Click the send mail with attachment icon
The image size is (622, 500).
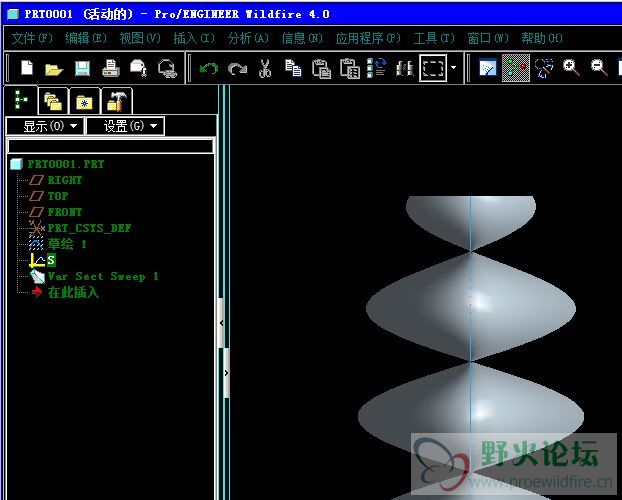138,68
